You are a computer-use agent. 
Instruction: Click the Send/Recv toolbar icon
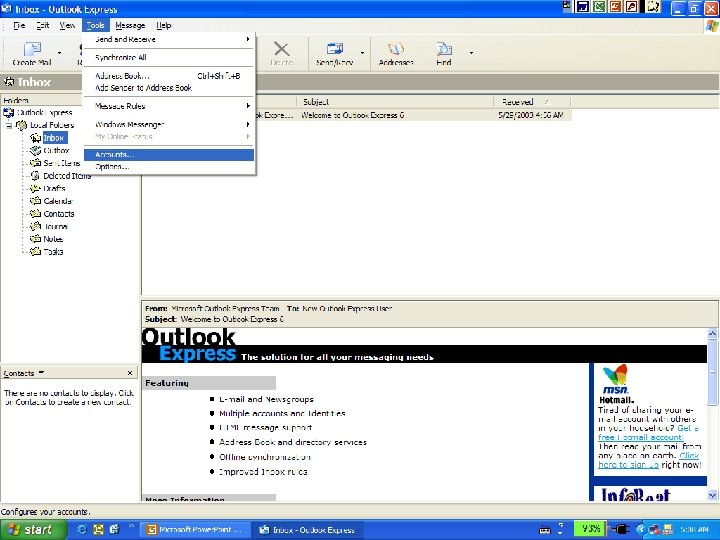[x=335, y=53]
